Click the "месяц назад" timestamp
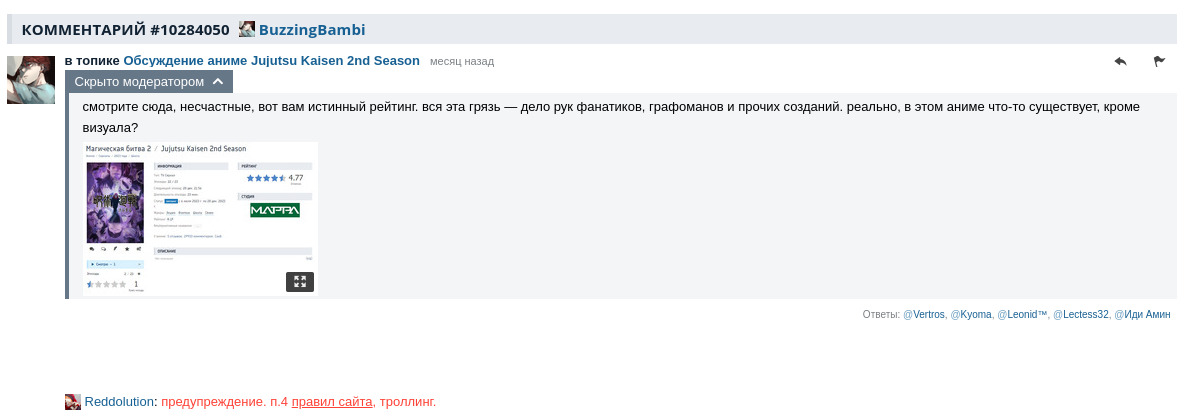Viewport: 1187px width, 417px height. (x=462, y=61)
